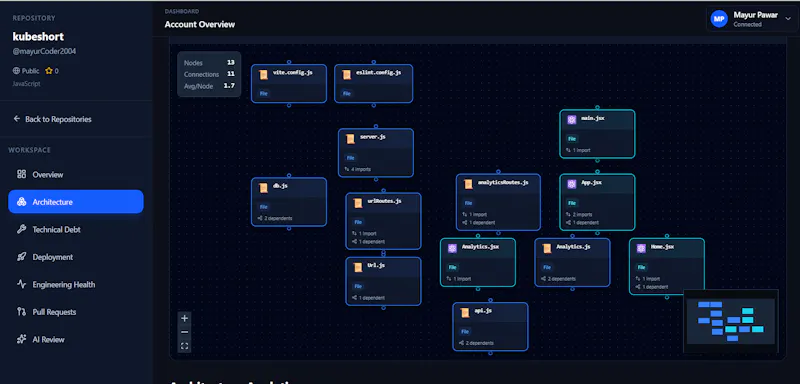This screenshot has height=384, width=800.
Task: Click Back to Repositories link
Action: click(x=53, y=119)
